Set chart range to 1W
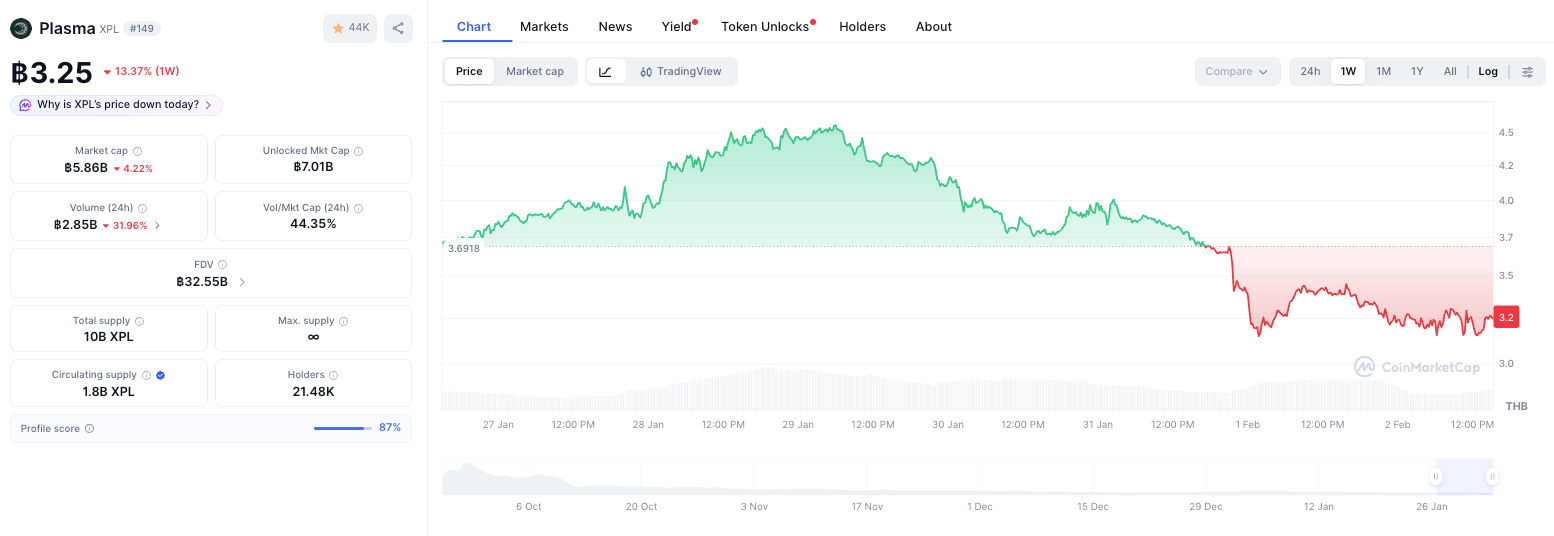The image size is (1554, 536). [1348, 71]
